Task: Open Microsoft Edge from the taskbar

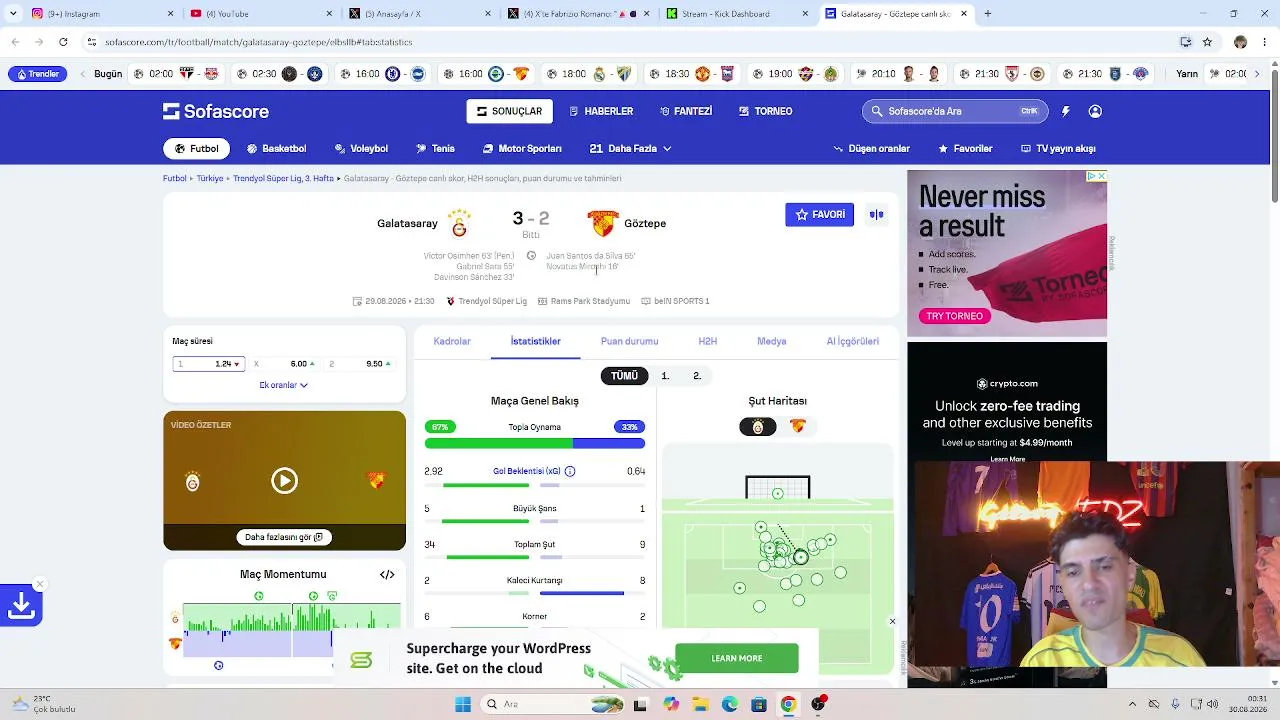Action: [x=730, y=704]
